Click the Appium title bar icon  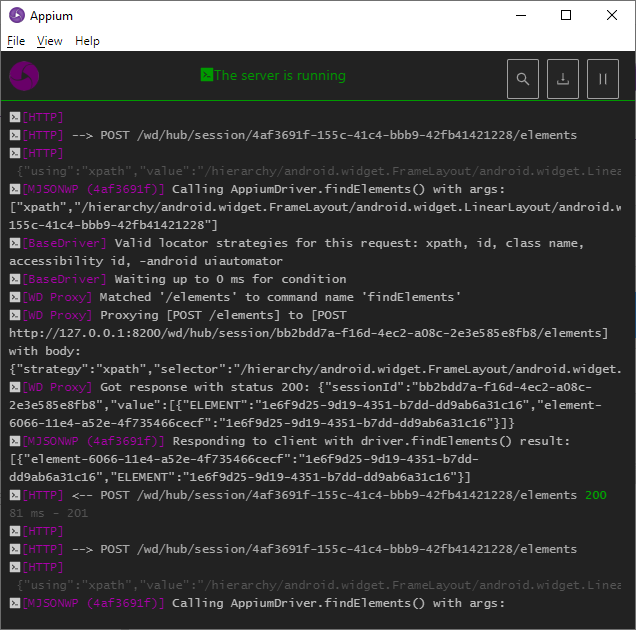(17, 15)
